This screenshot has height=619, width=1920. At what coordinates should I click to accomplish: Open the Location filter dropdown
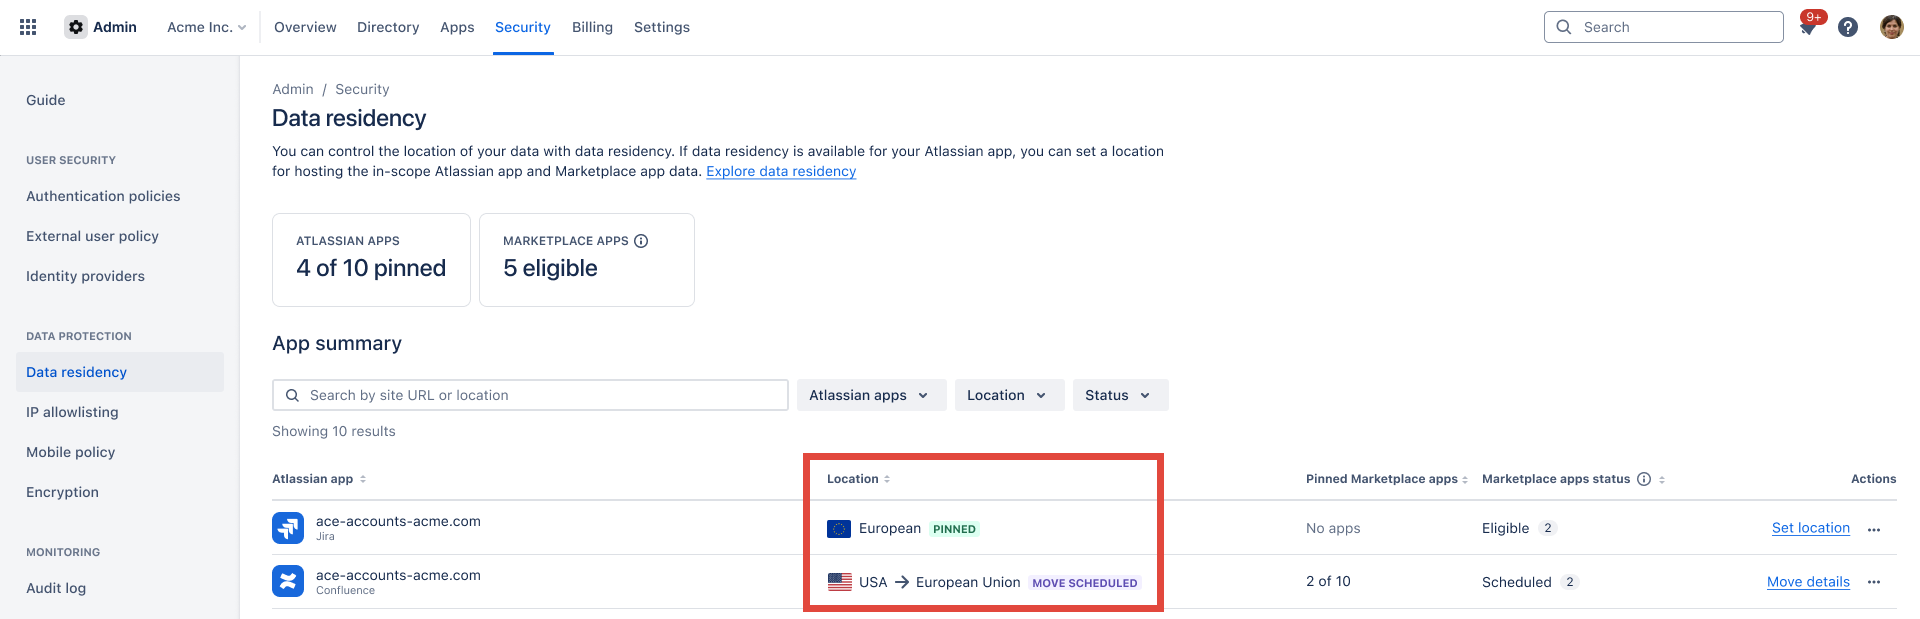coord(1009,395)
